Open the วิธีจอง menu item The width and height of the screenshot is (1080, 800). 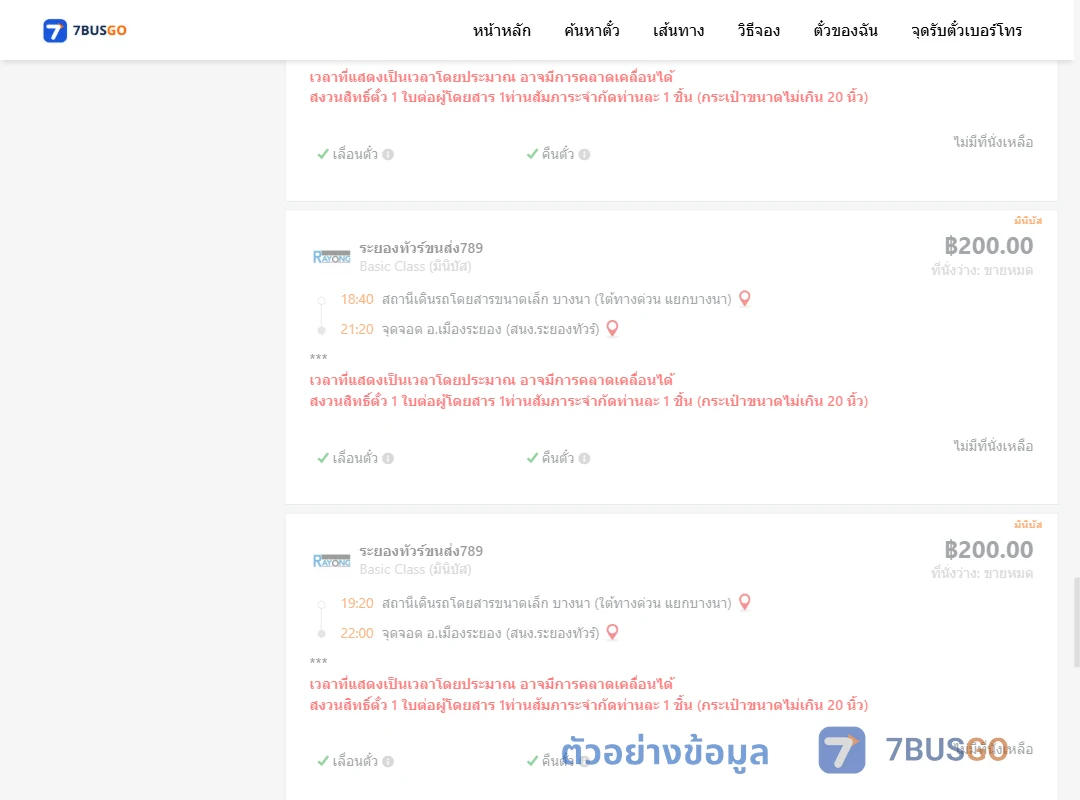point(758,30)
